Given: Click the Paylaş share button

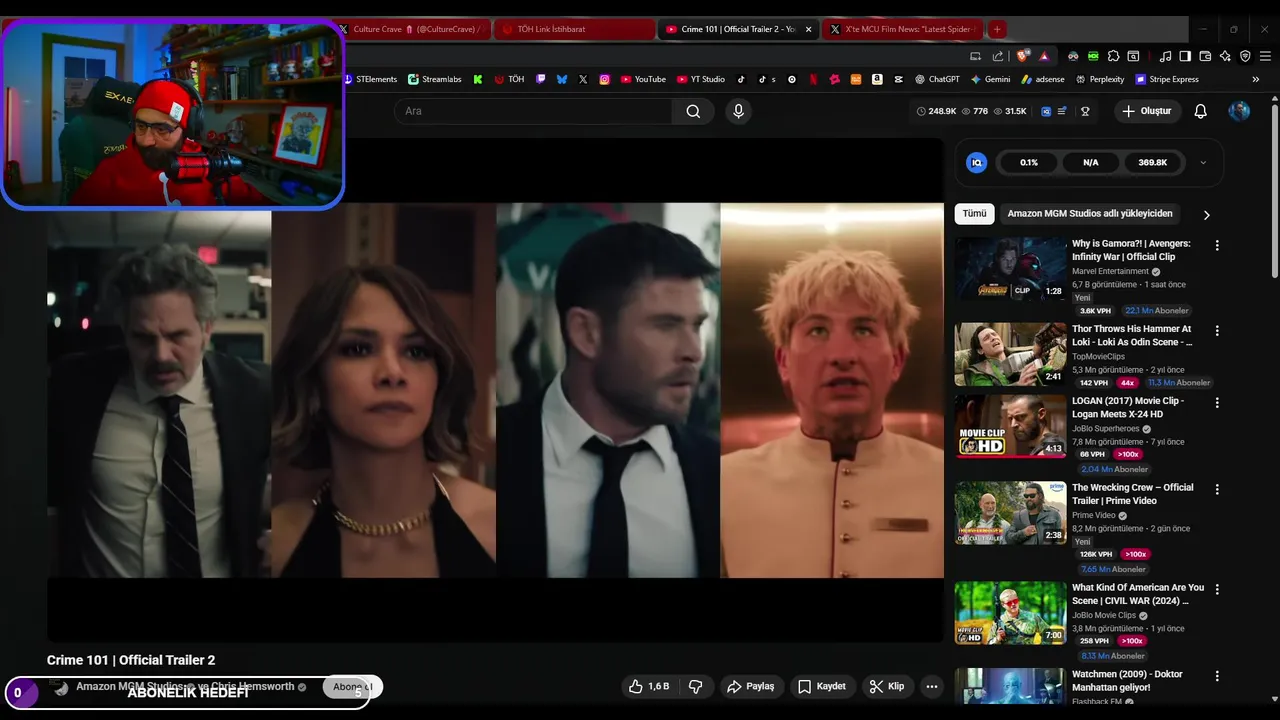Looking at the screenshot, I should (x=750, y=686).
